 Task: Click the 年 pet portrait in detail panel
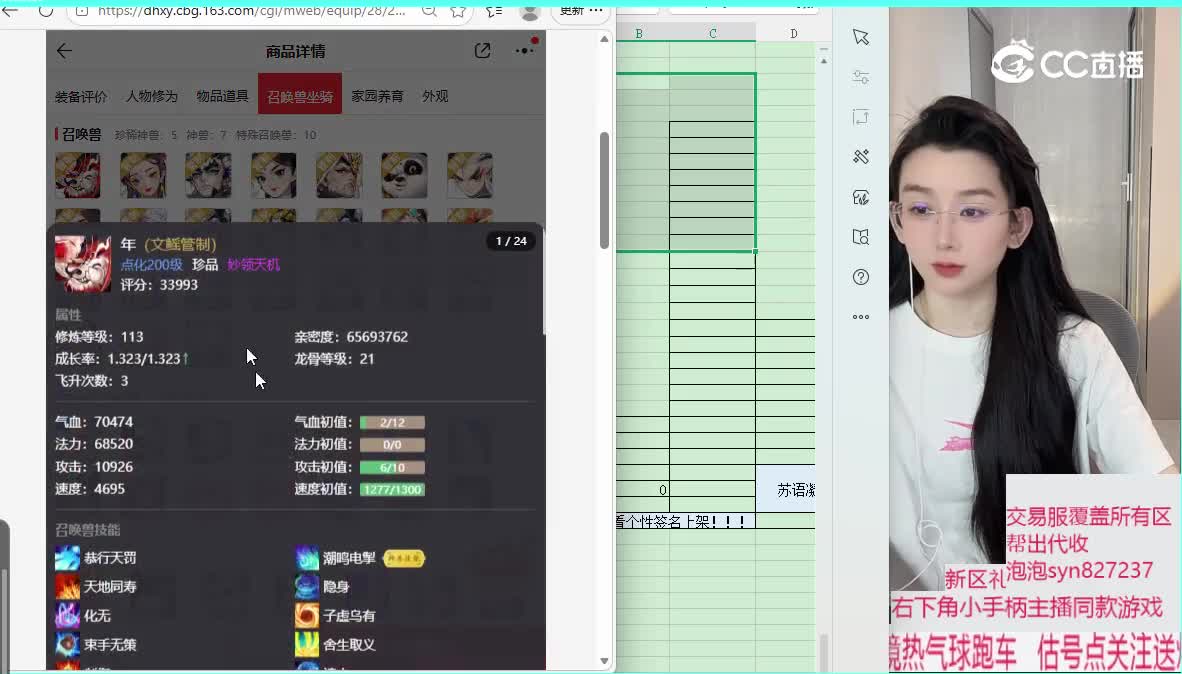83,264
